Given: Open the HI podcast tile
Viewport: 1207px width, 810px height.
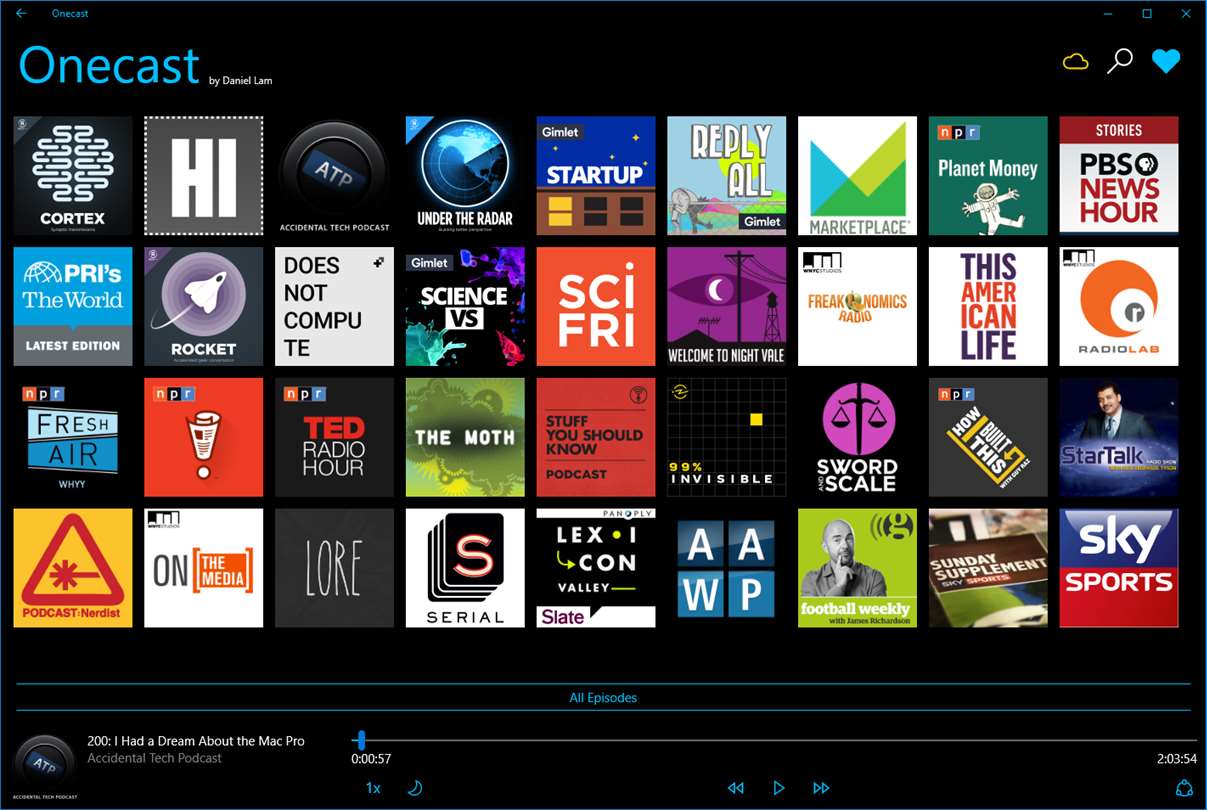Looking at the screenshot, I should click(x=204, y=176).
